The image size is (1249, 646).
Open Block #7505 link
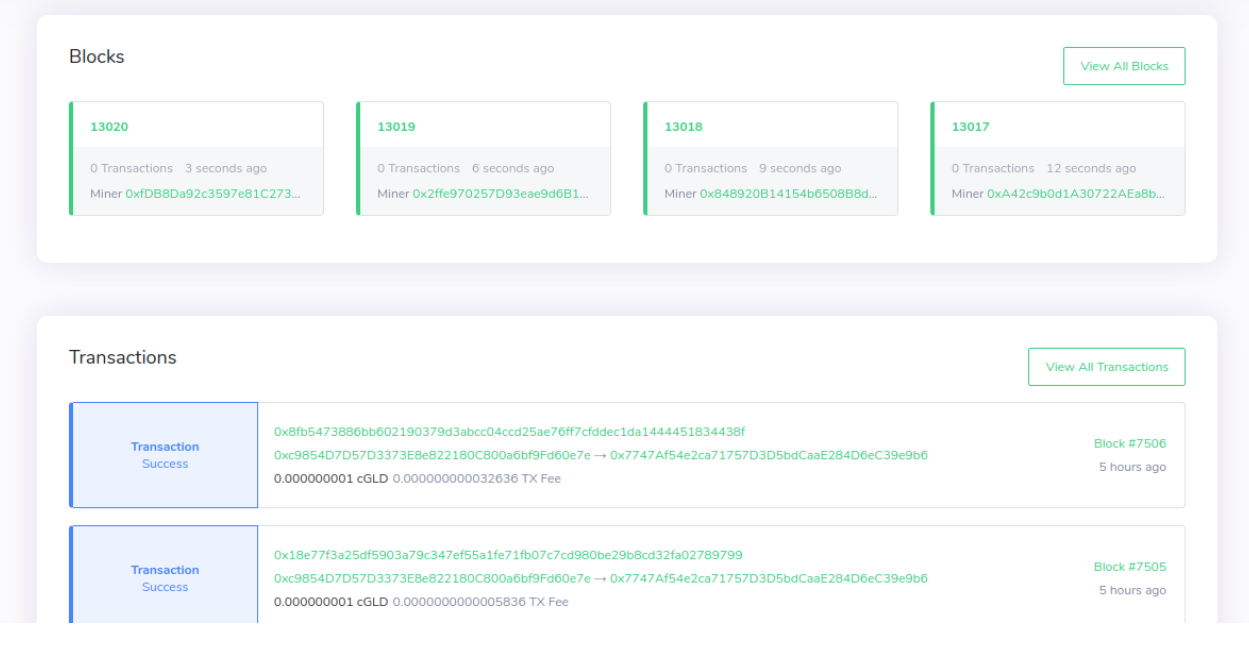(x=1131, y=566)
